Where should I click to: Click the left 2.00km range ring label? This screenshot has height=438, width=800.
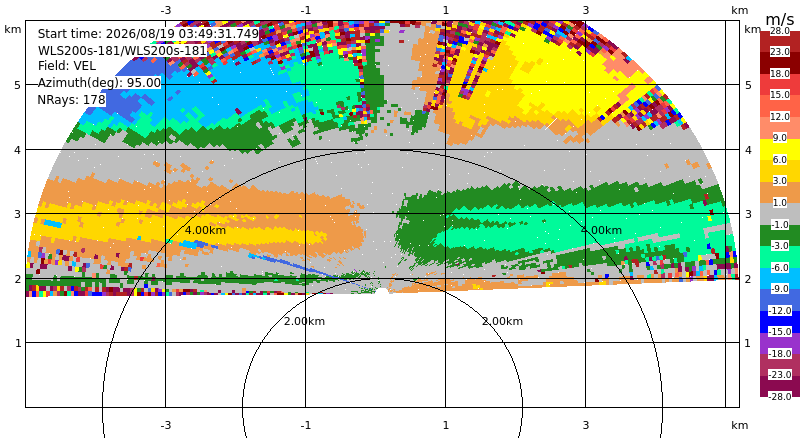(x=304, y=321)
